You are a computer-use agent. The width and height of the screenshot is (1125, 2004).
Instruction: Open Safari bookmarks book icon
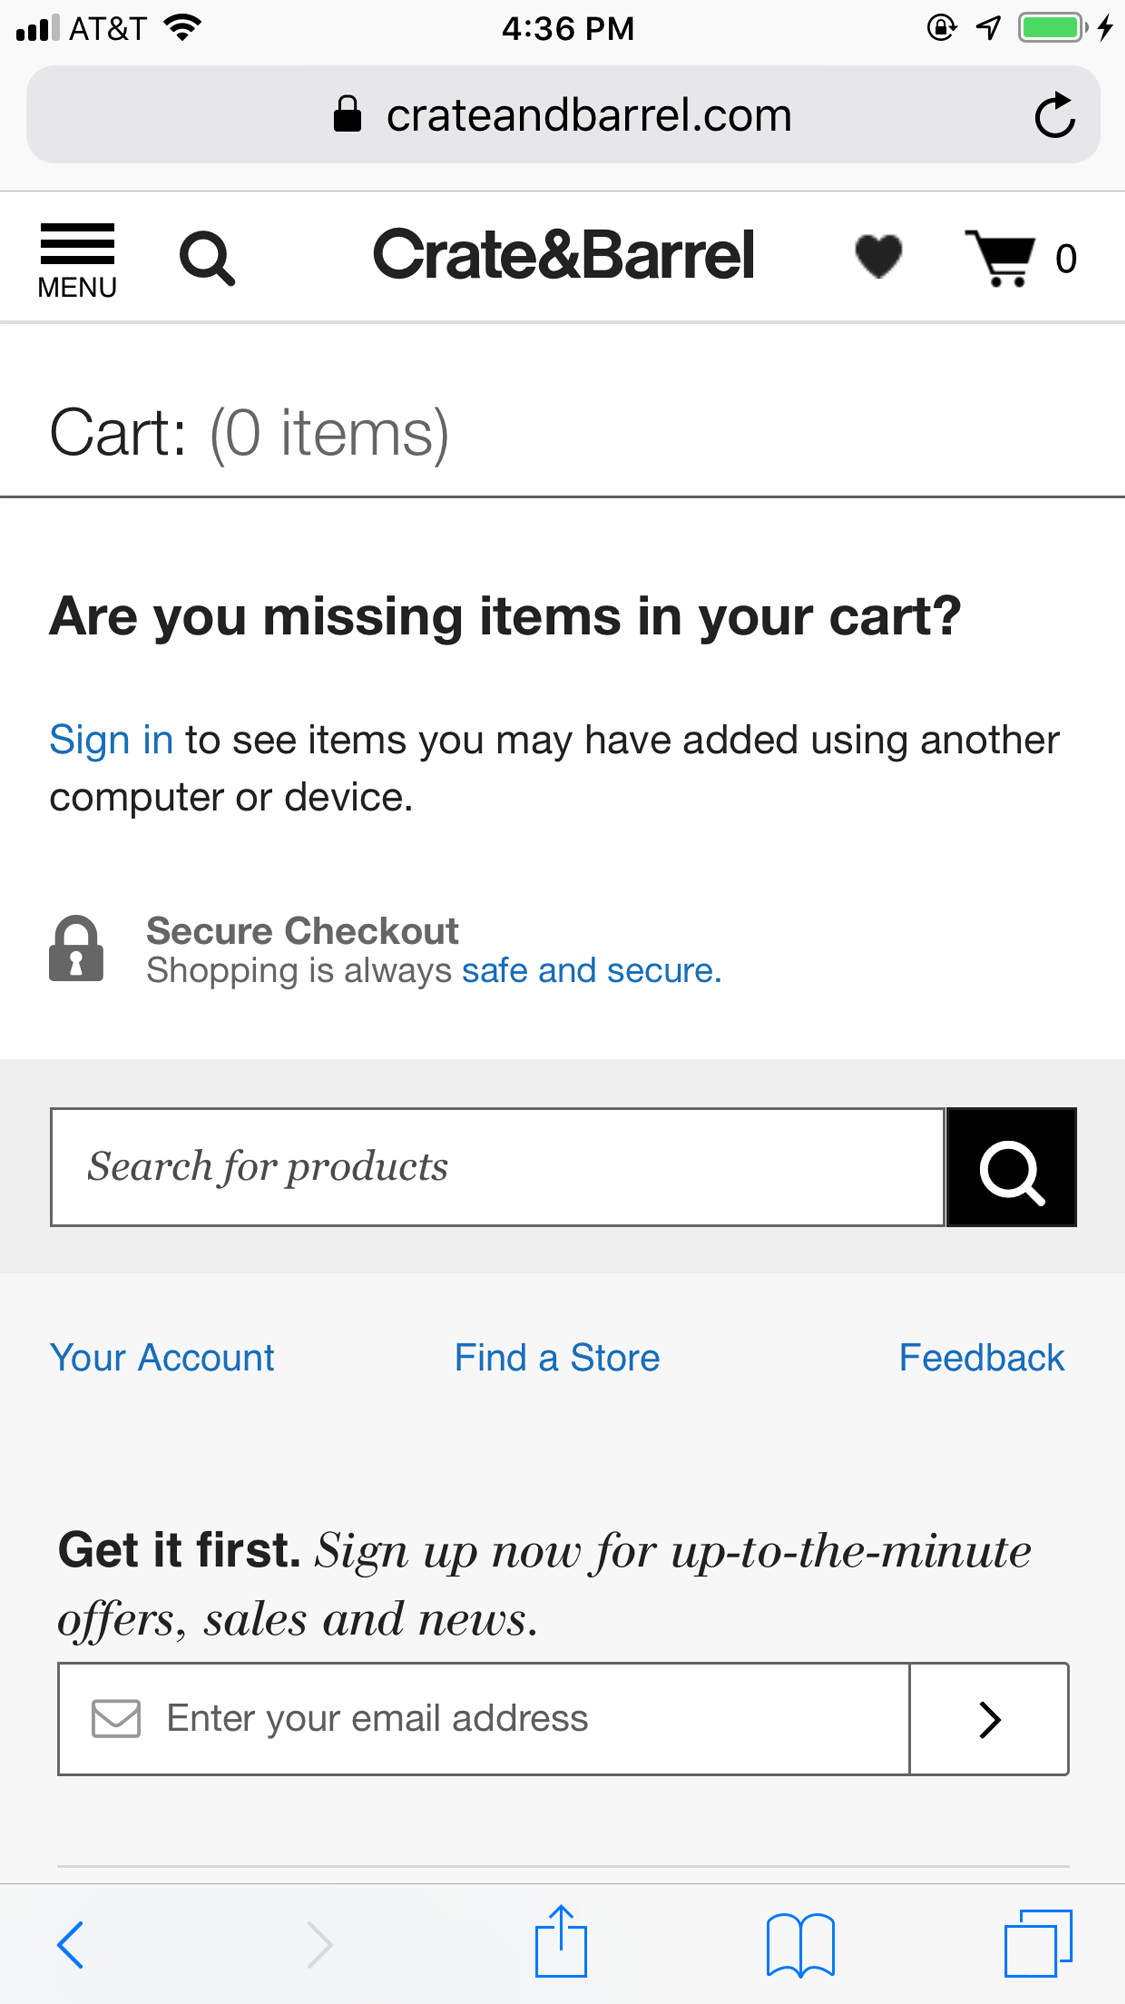point(800,1944)
